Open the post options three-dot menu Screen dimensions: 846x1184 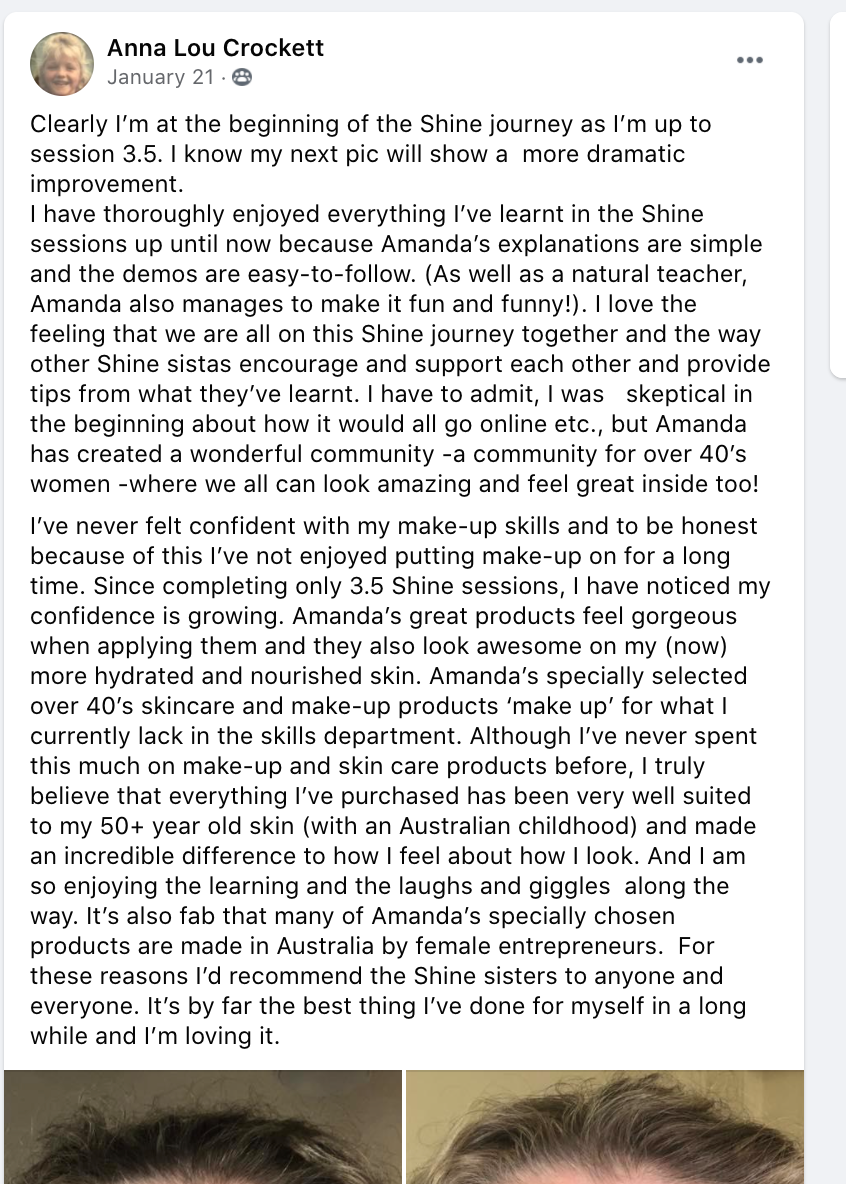[749, 60]
